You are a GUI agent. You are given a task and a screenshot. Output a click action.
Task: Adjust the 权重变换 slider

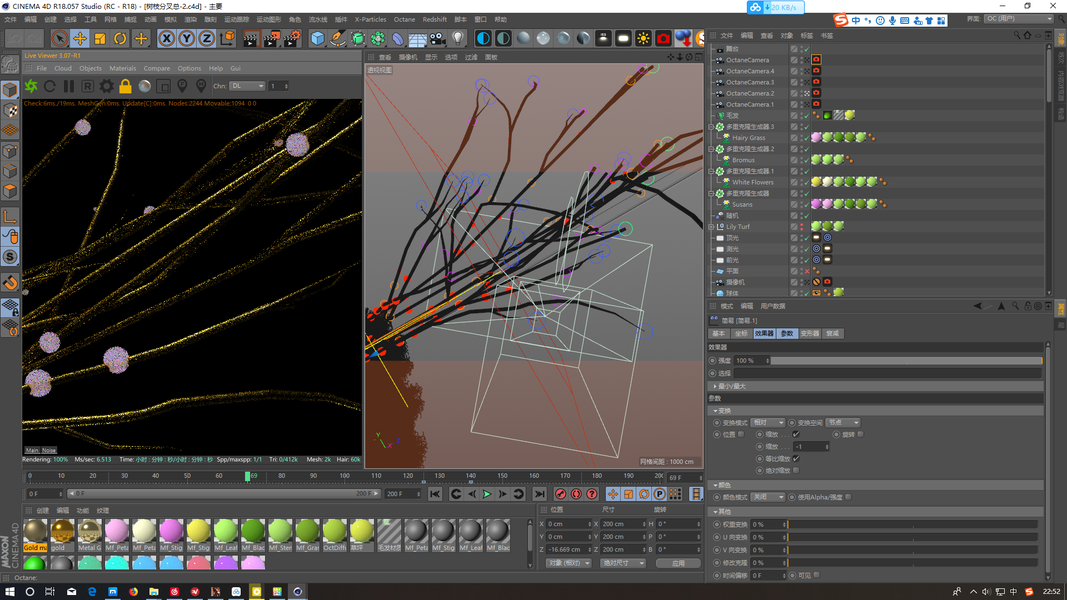pos(912,524)
